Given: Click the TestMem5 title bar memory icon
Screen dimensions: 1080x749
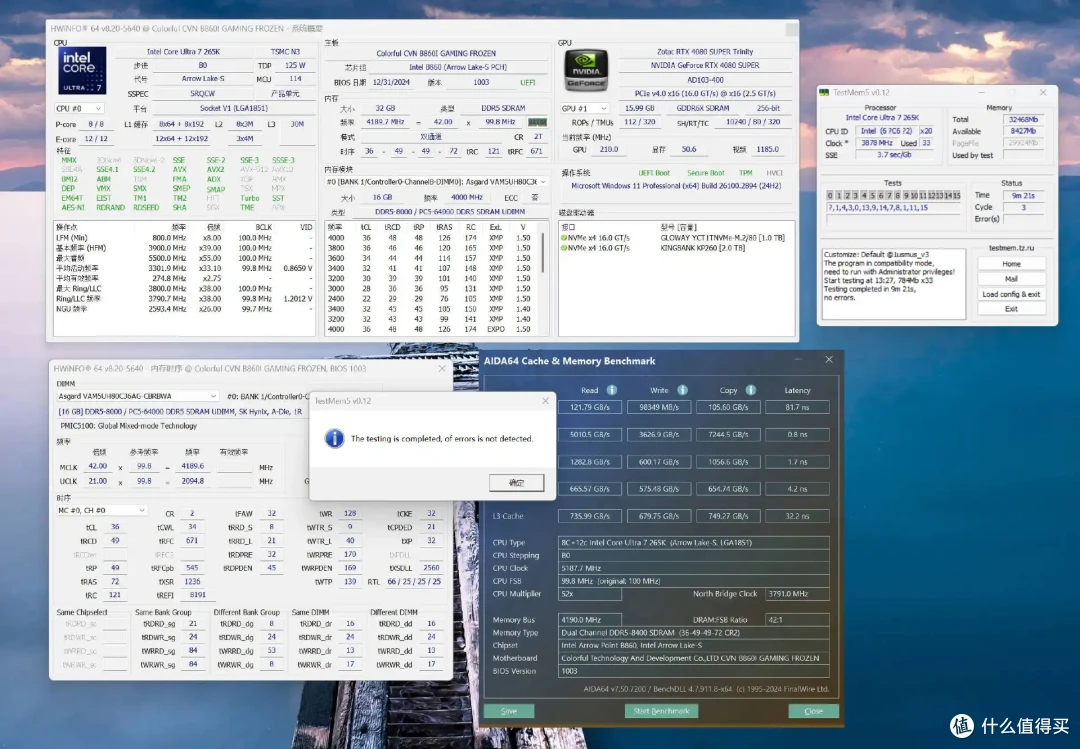Looking at the screenshot, I should coord(824,92).
